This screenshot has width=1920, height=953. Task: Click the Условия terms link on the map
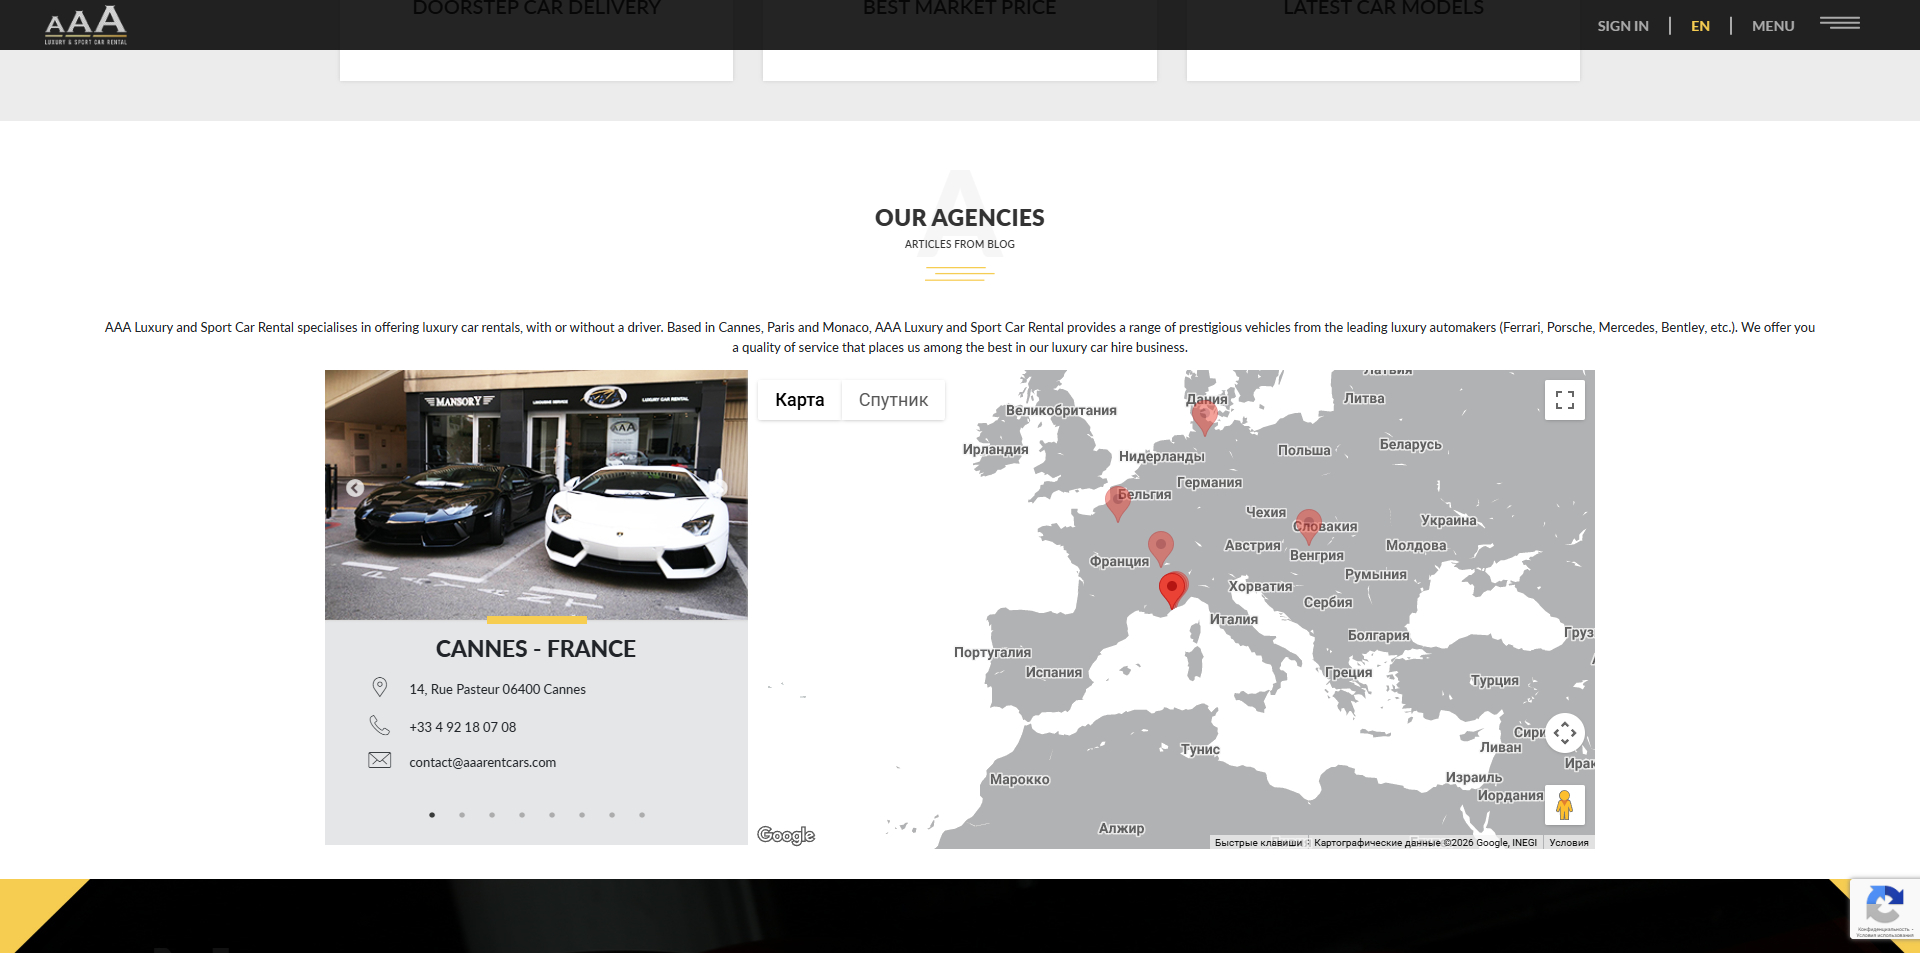tap(1568, 842)
